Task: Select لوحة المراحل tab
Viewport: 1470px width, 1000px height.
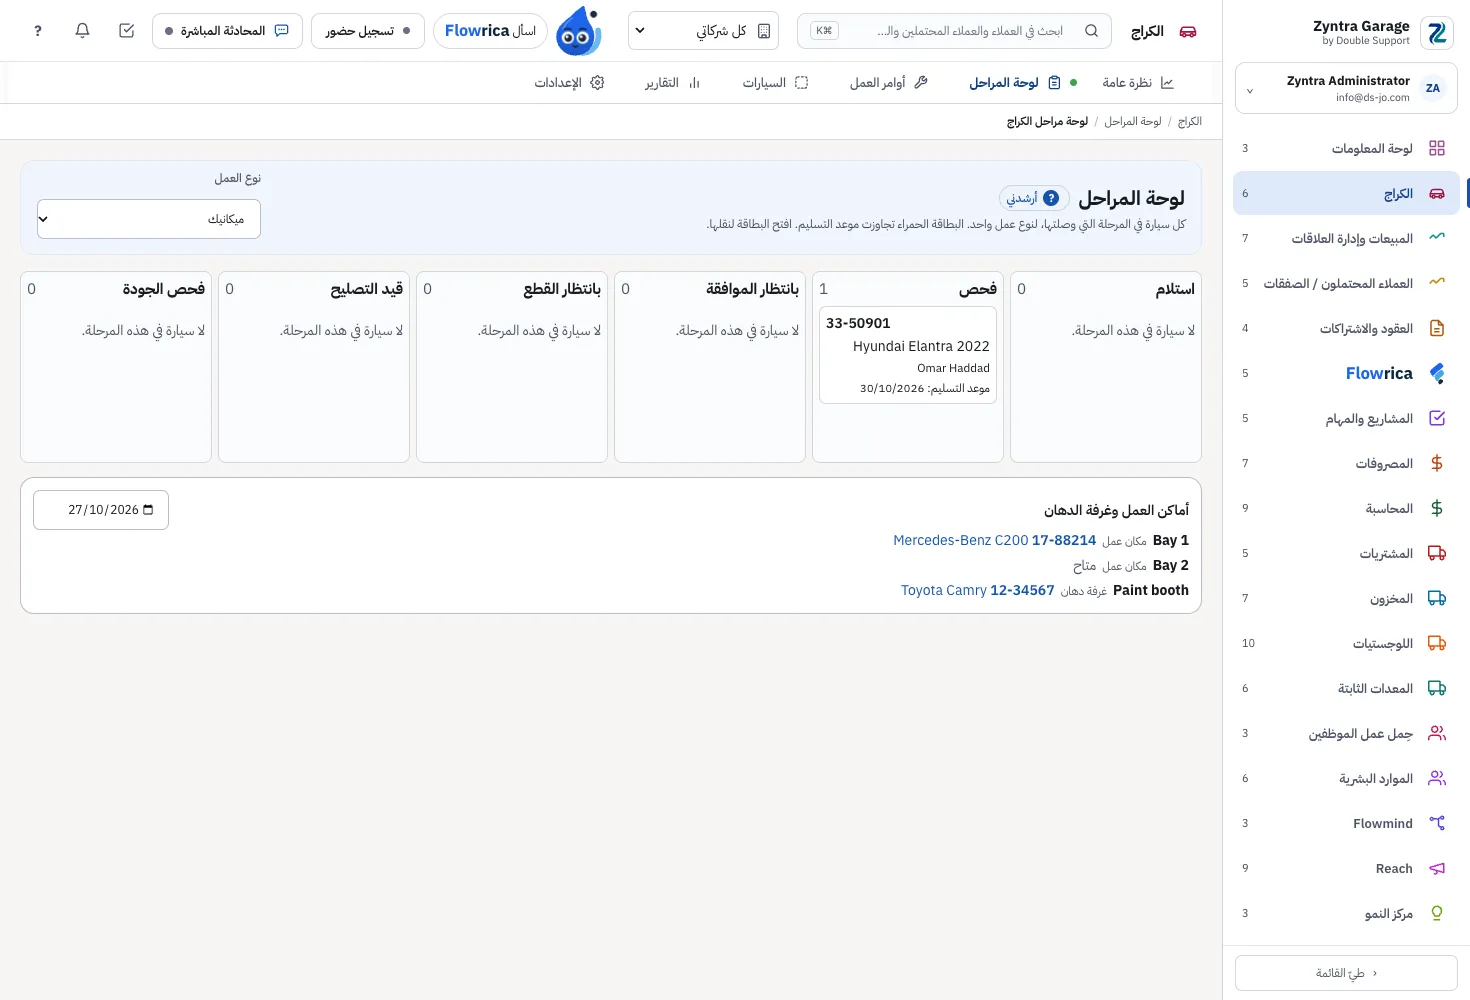Action: tap(1015, 83)
